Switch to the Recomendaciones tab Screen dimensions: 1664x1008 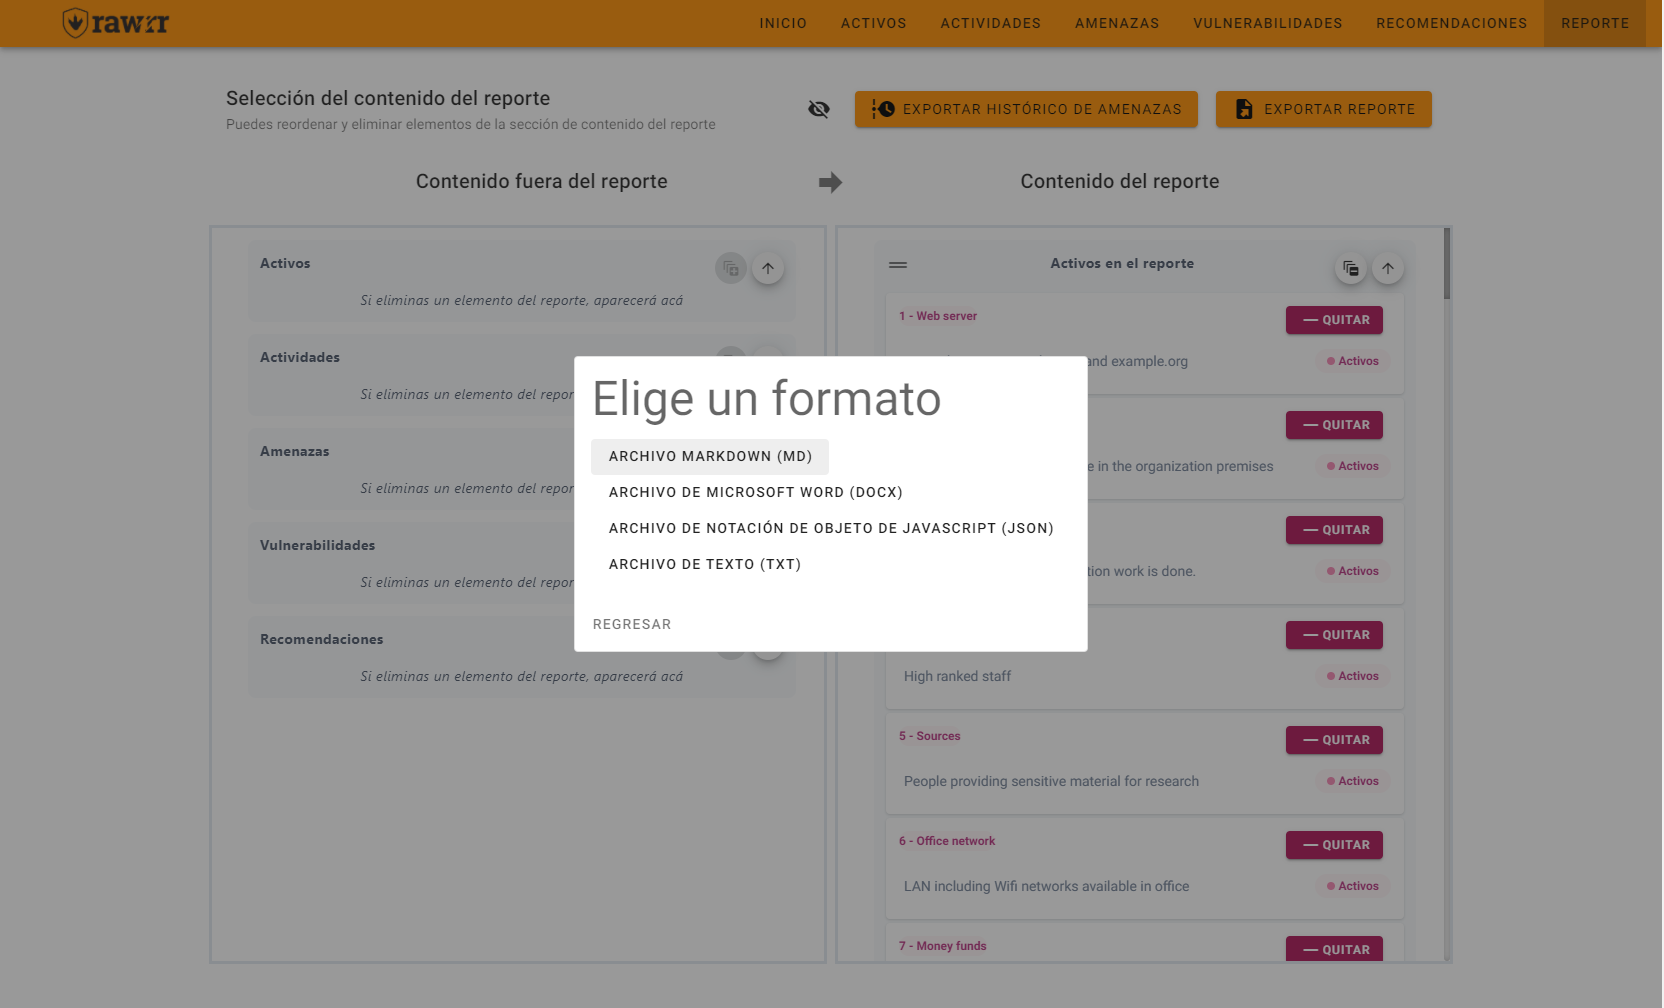[1452, 23]
